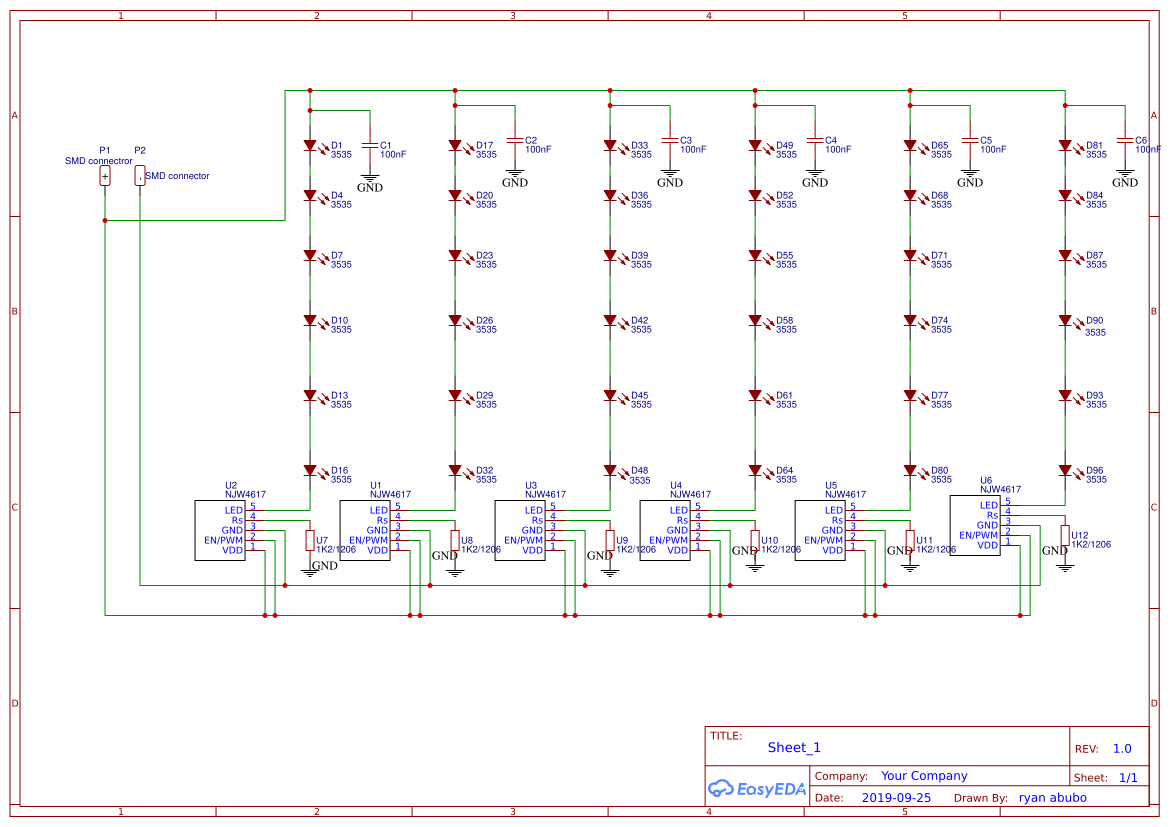
Task: Click the date 2019-09-25 field
Action: pos(897,797)
